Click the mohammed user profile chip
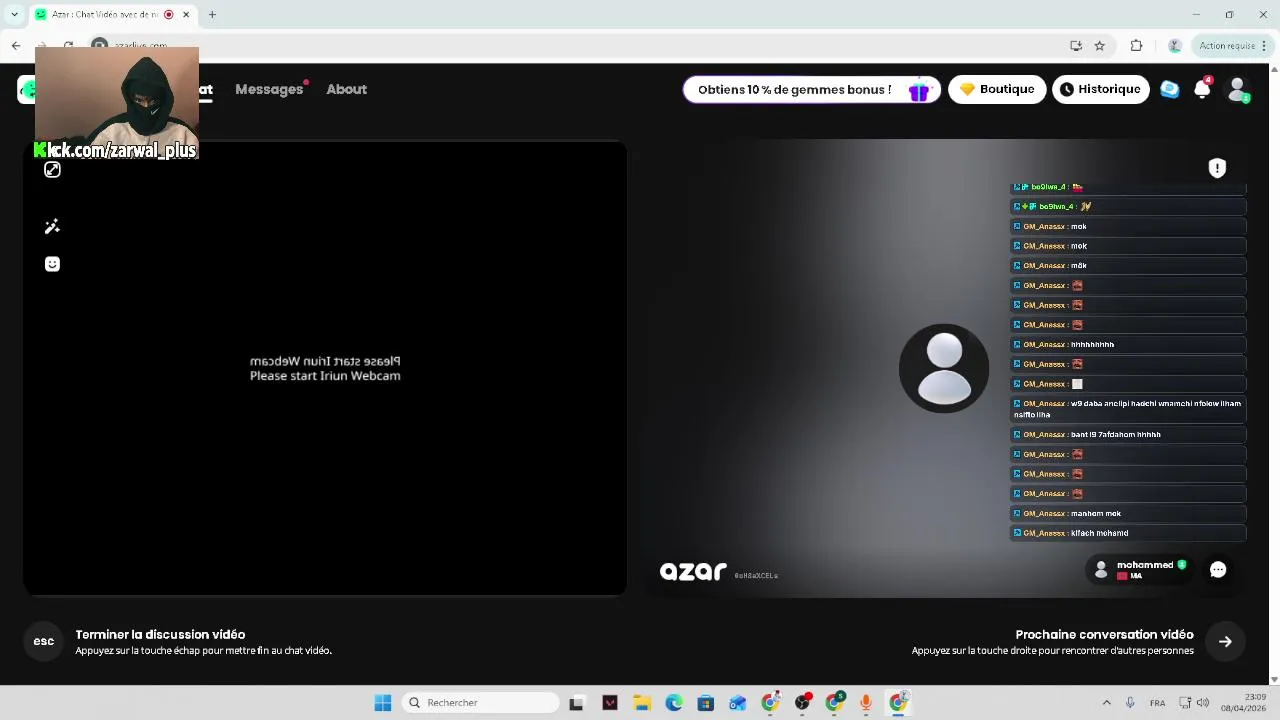The image size is (1280, 720). click(x=1140, y=569)
